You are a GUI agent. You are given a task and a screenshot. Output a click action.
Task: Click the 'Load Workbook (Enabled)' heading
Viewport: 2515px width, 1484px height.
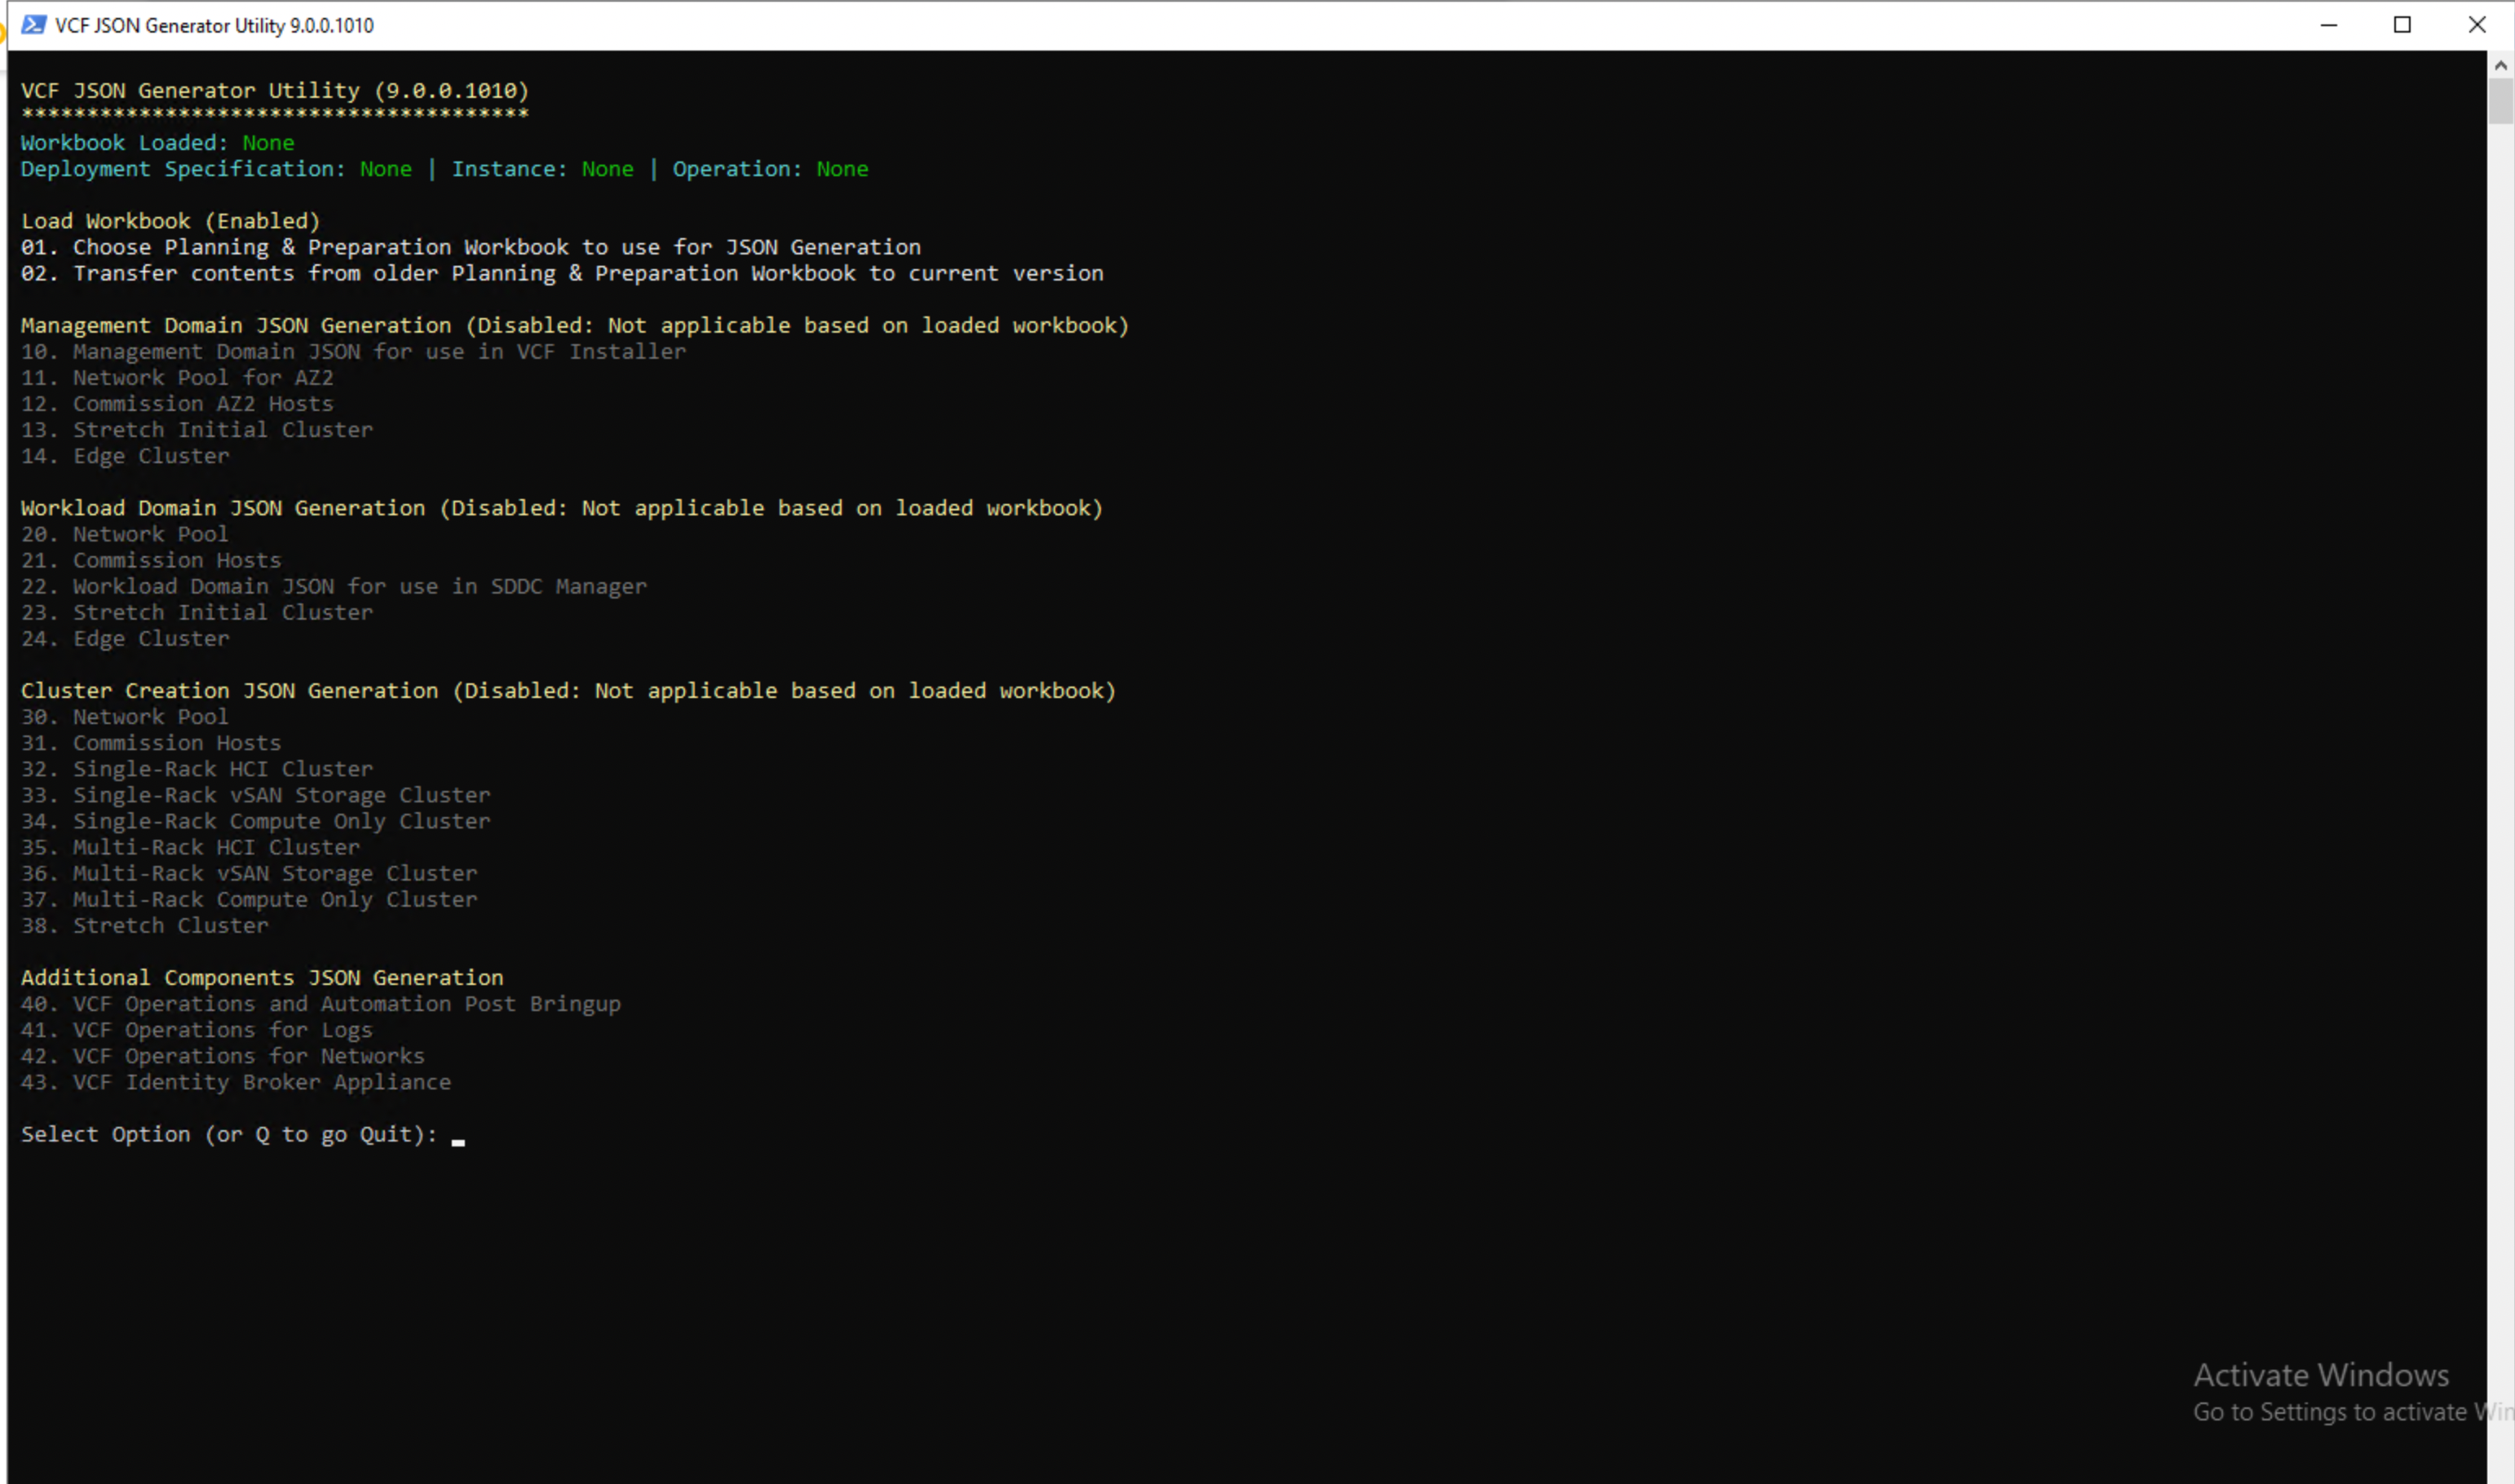point(170,221)
